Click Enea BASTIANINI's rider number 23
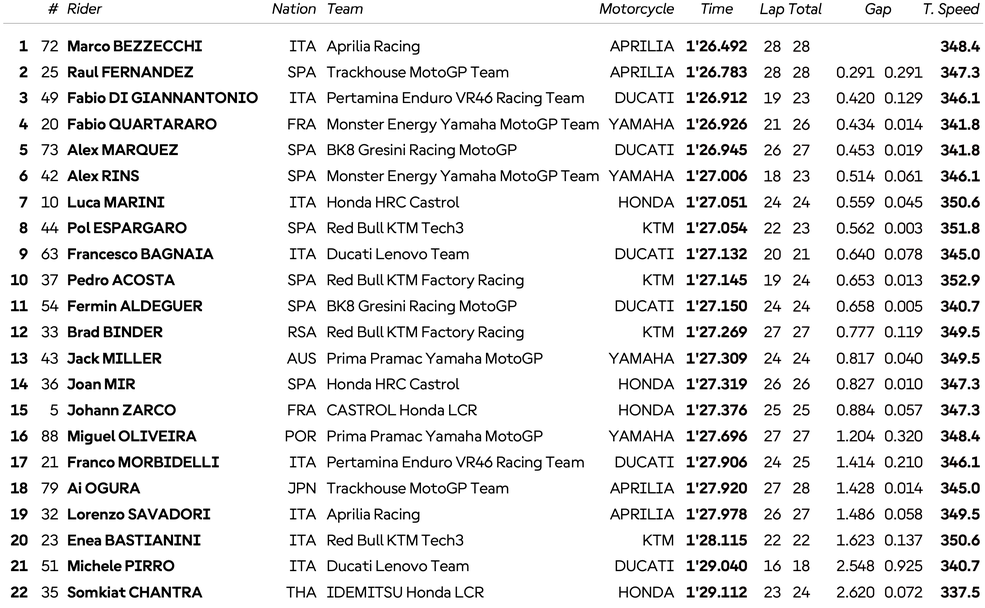Screen dimensions: 985x608 (x=50, y=540)
